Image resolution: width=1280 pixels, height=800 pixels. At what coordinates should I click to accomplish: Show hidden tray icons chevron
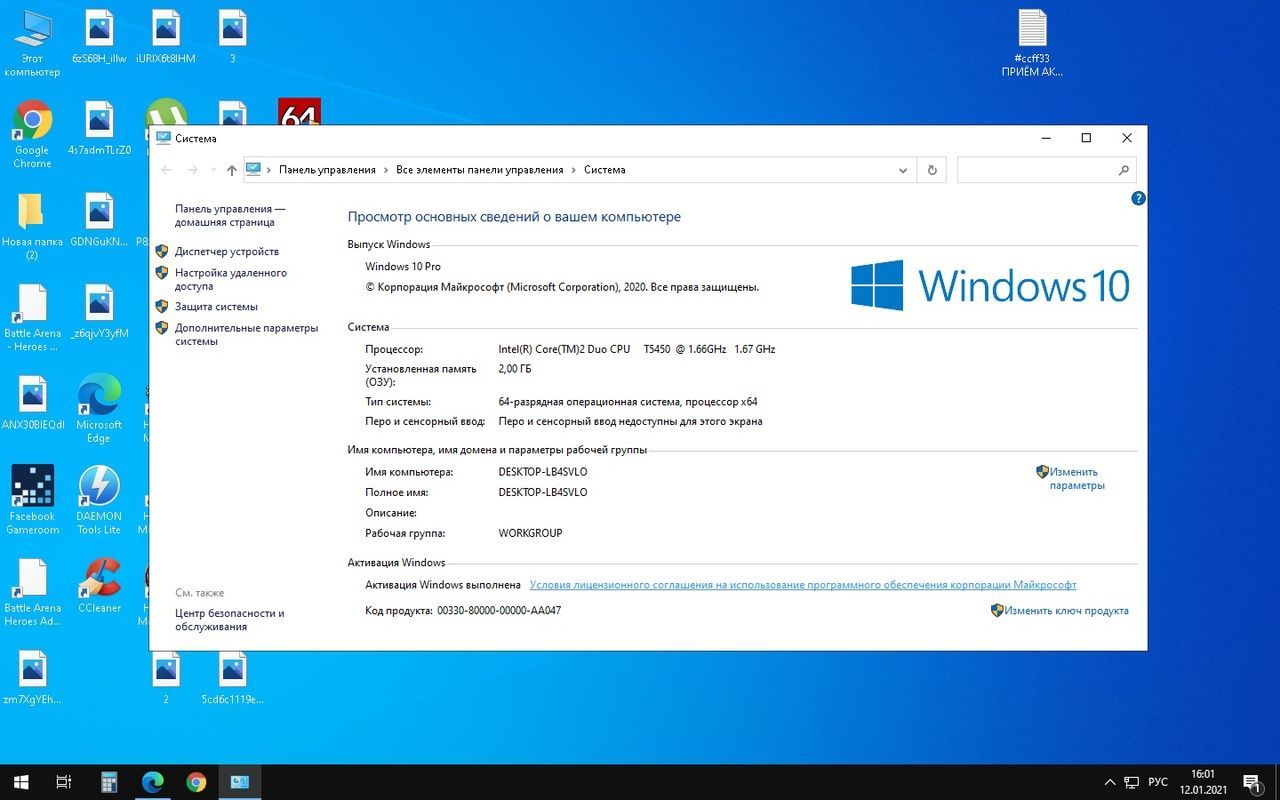tap(1109, 782)
